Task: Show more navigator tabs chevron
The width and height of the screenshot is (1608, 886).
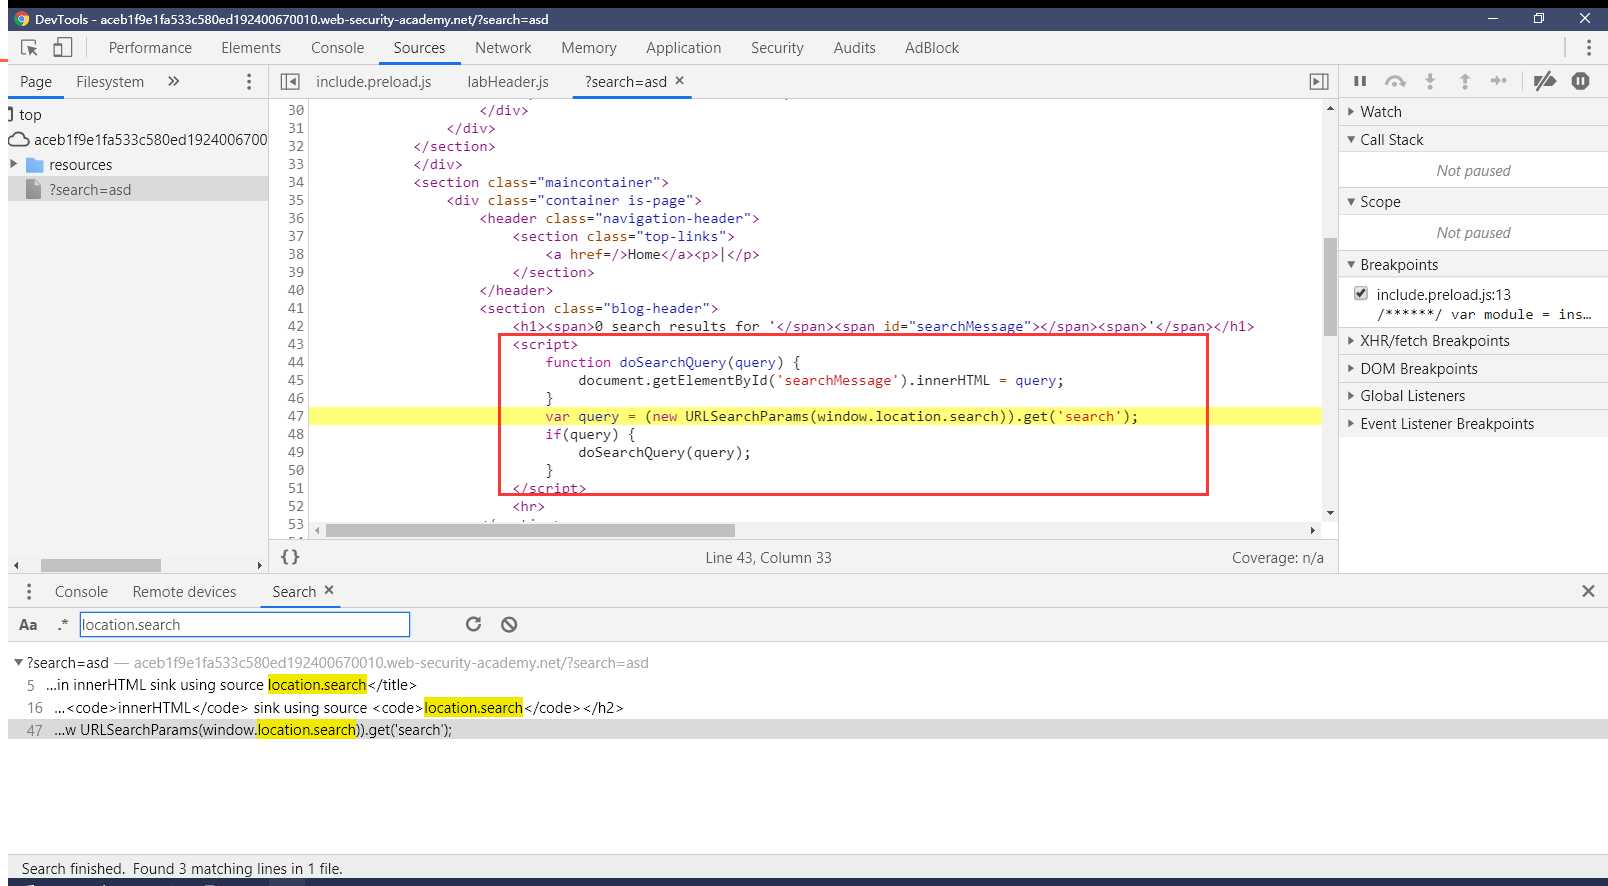Action: click(x=173, y=81)
